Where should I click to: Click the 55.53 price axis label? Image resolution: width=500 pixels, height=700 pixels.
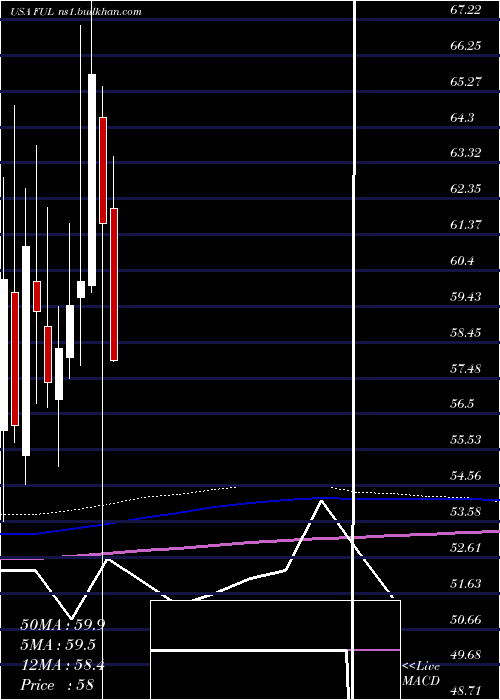(466, 440)
